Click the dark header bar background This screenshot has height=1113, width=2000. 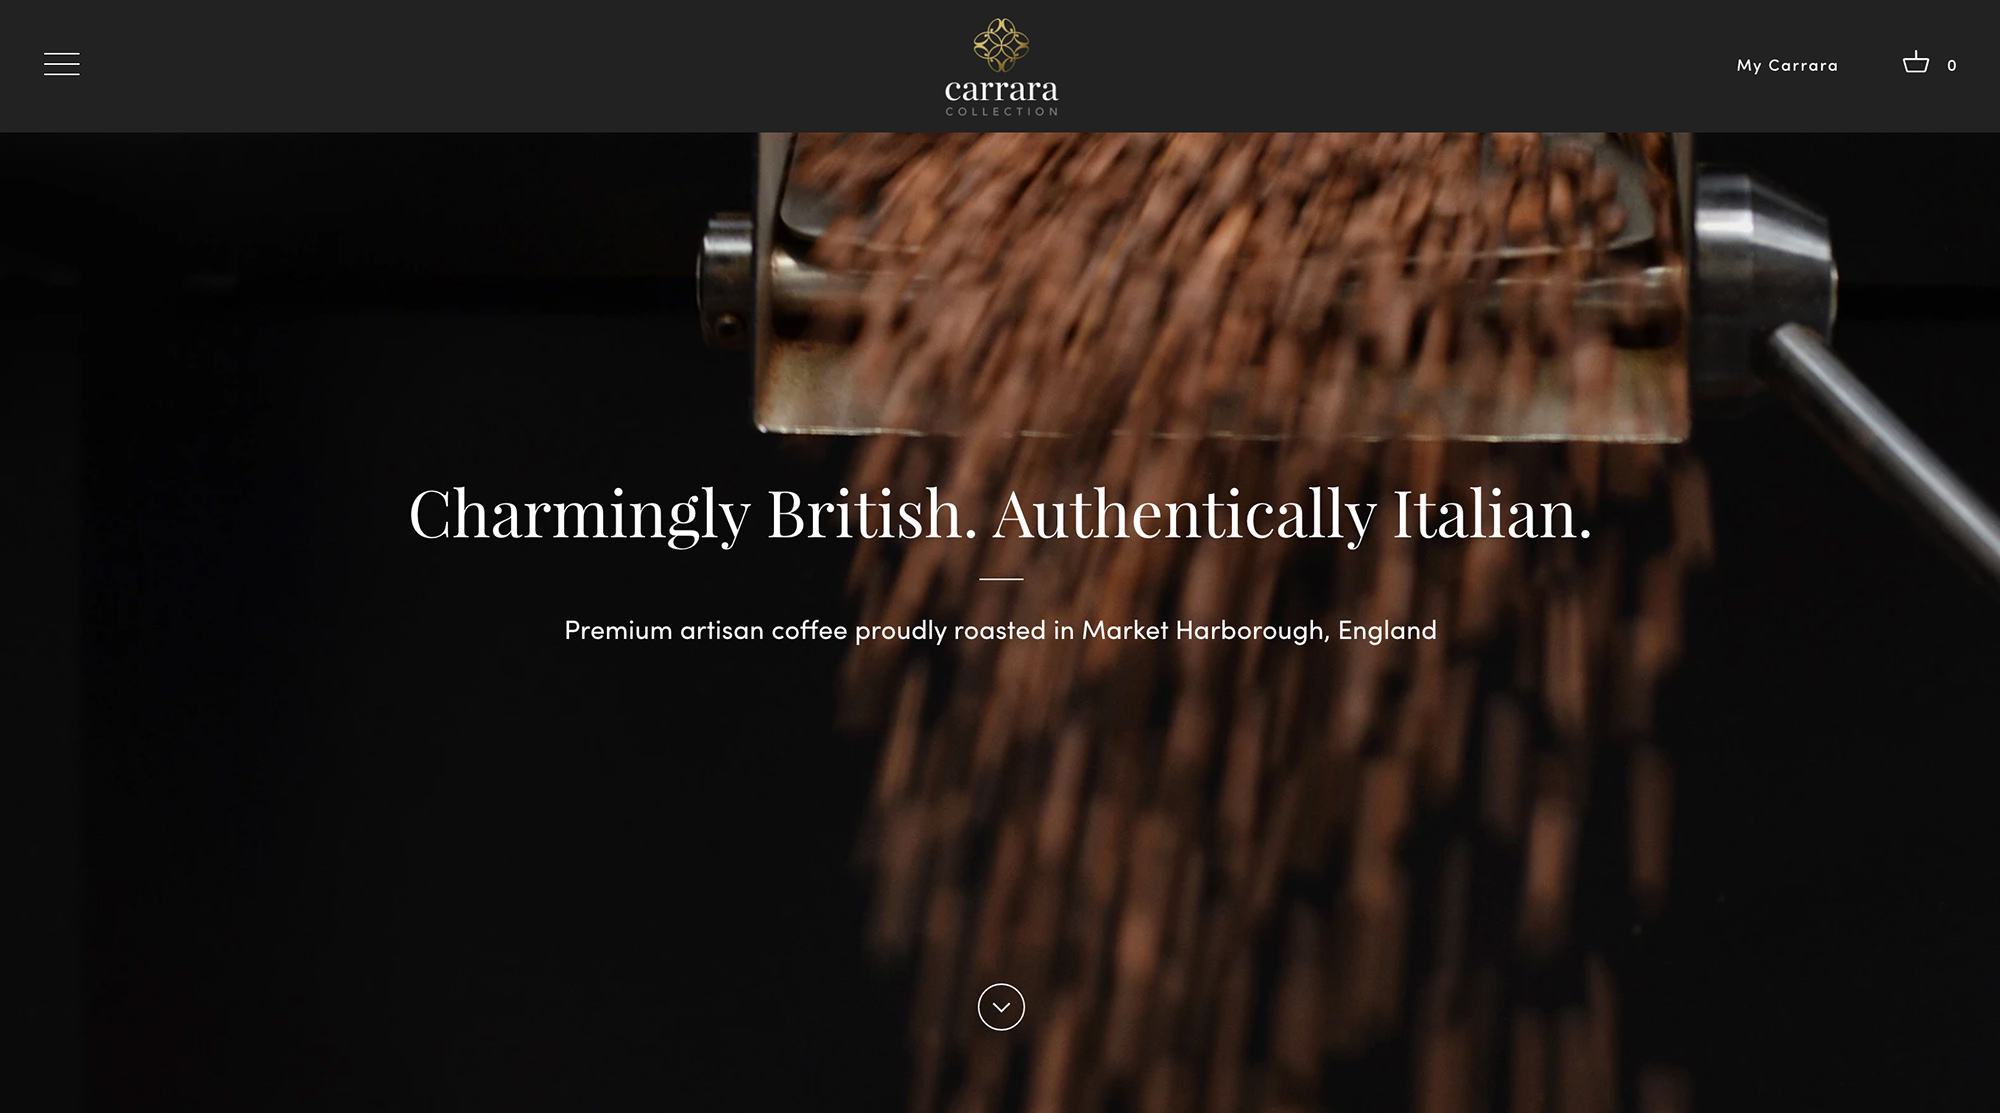[x=500, y=66]
